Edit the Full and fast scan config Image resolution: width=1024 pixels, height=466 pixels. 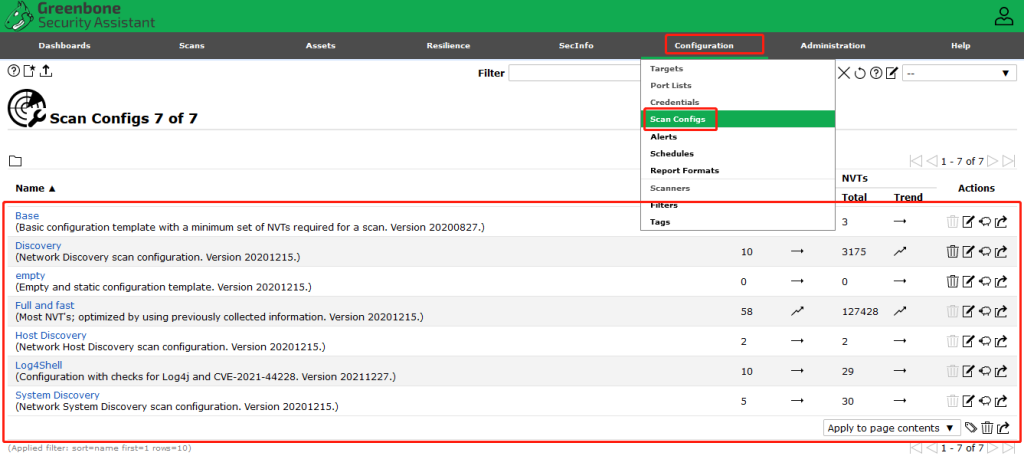968,312
